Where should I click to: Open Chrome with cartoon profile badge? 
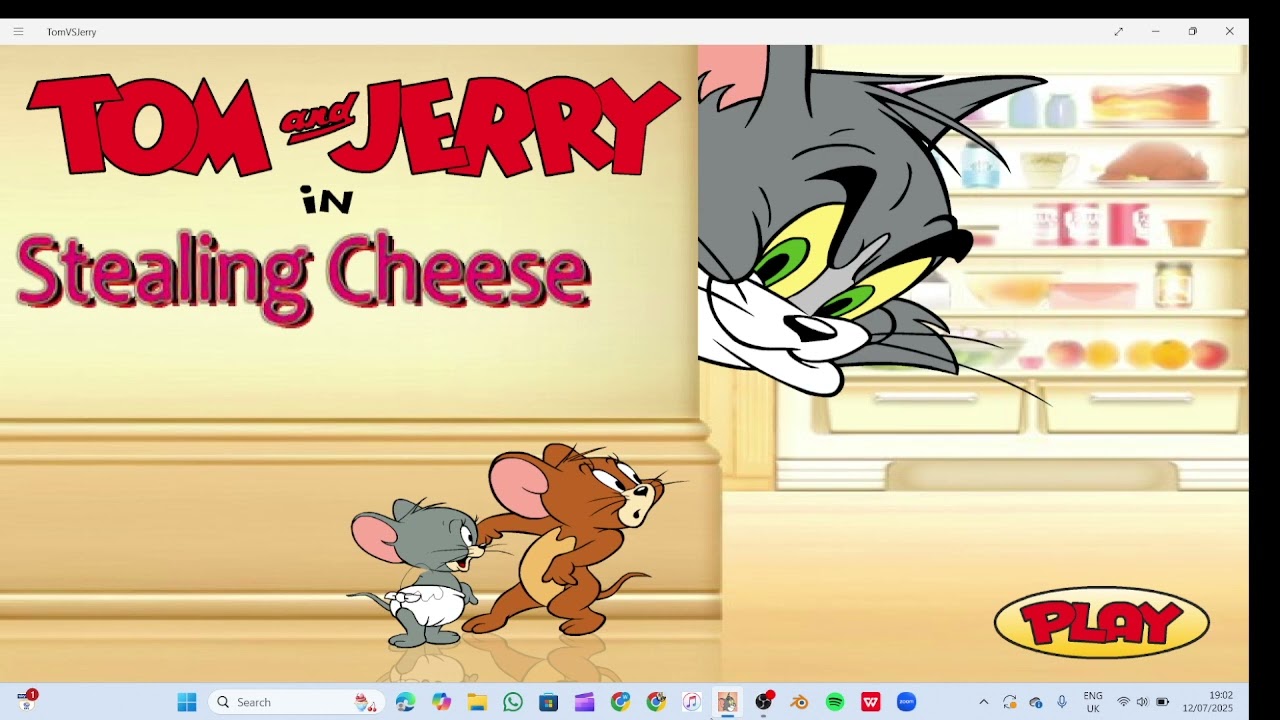656,702
